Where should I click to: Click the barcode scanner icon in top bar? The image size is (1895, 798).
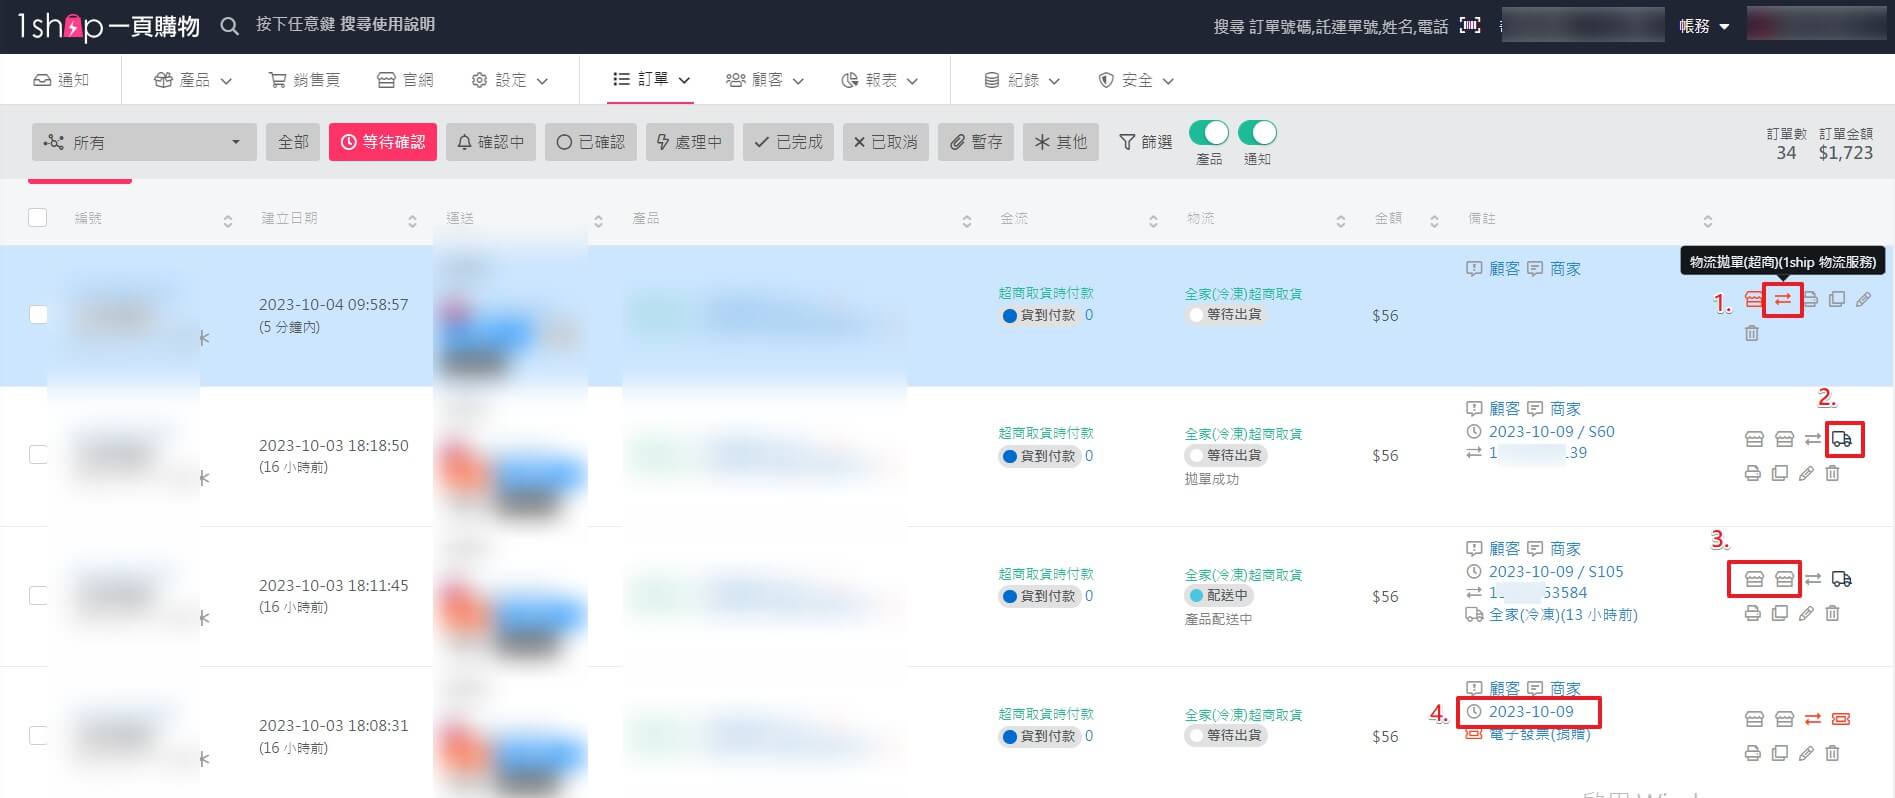click(1470, 26)
